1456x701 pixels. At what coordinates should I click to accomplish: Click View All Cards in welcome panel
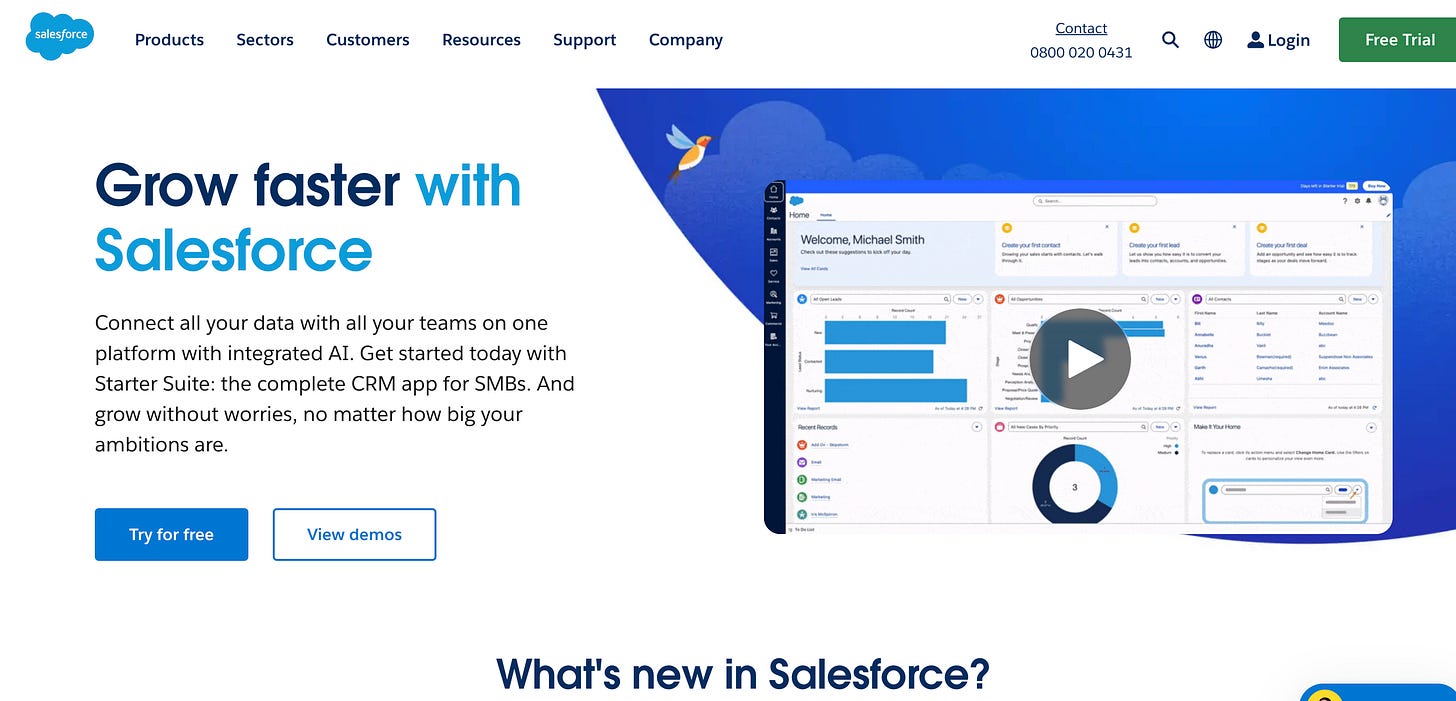click(814, 269)
